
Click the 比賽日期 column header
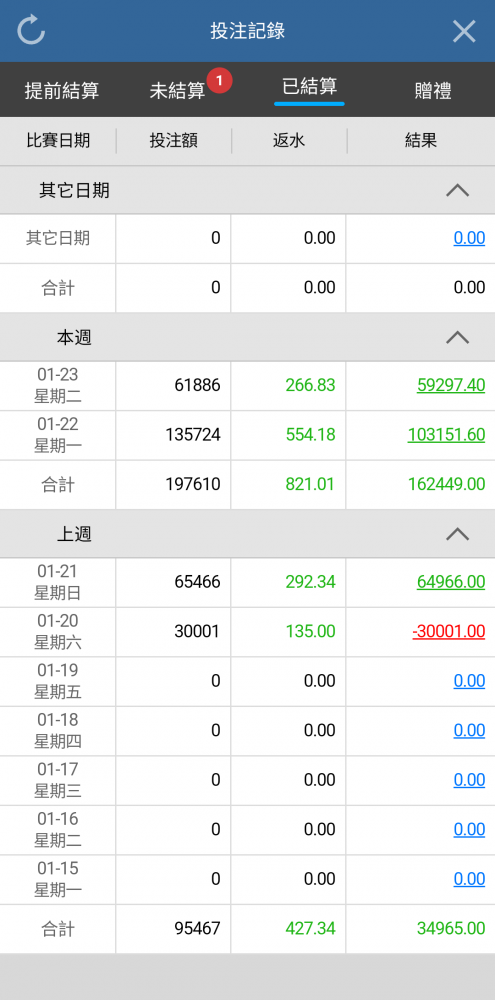tap(58, 140)
